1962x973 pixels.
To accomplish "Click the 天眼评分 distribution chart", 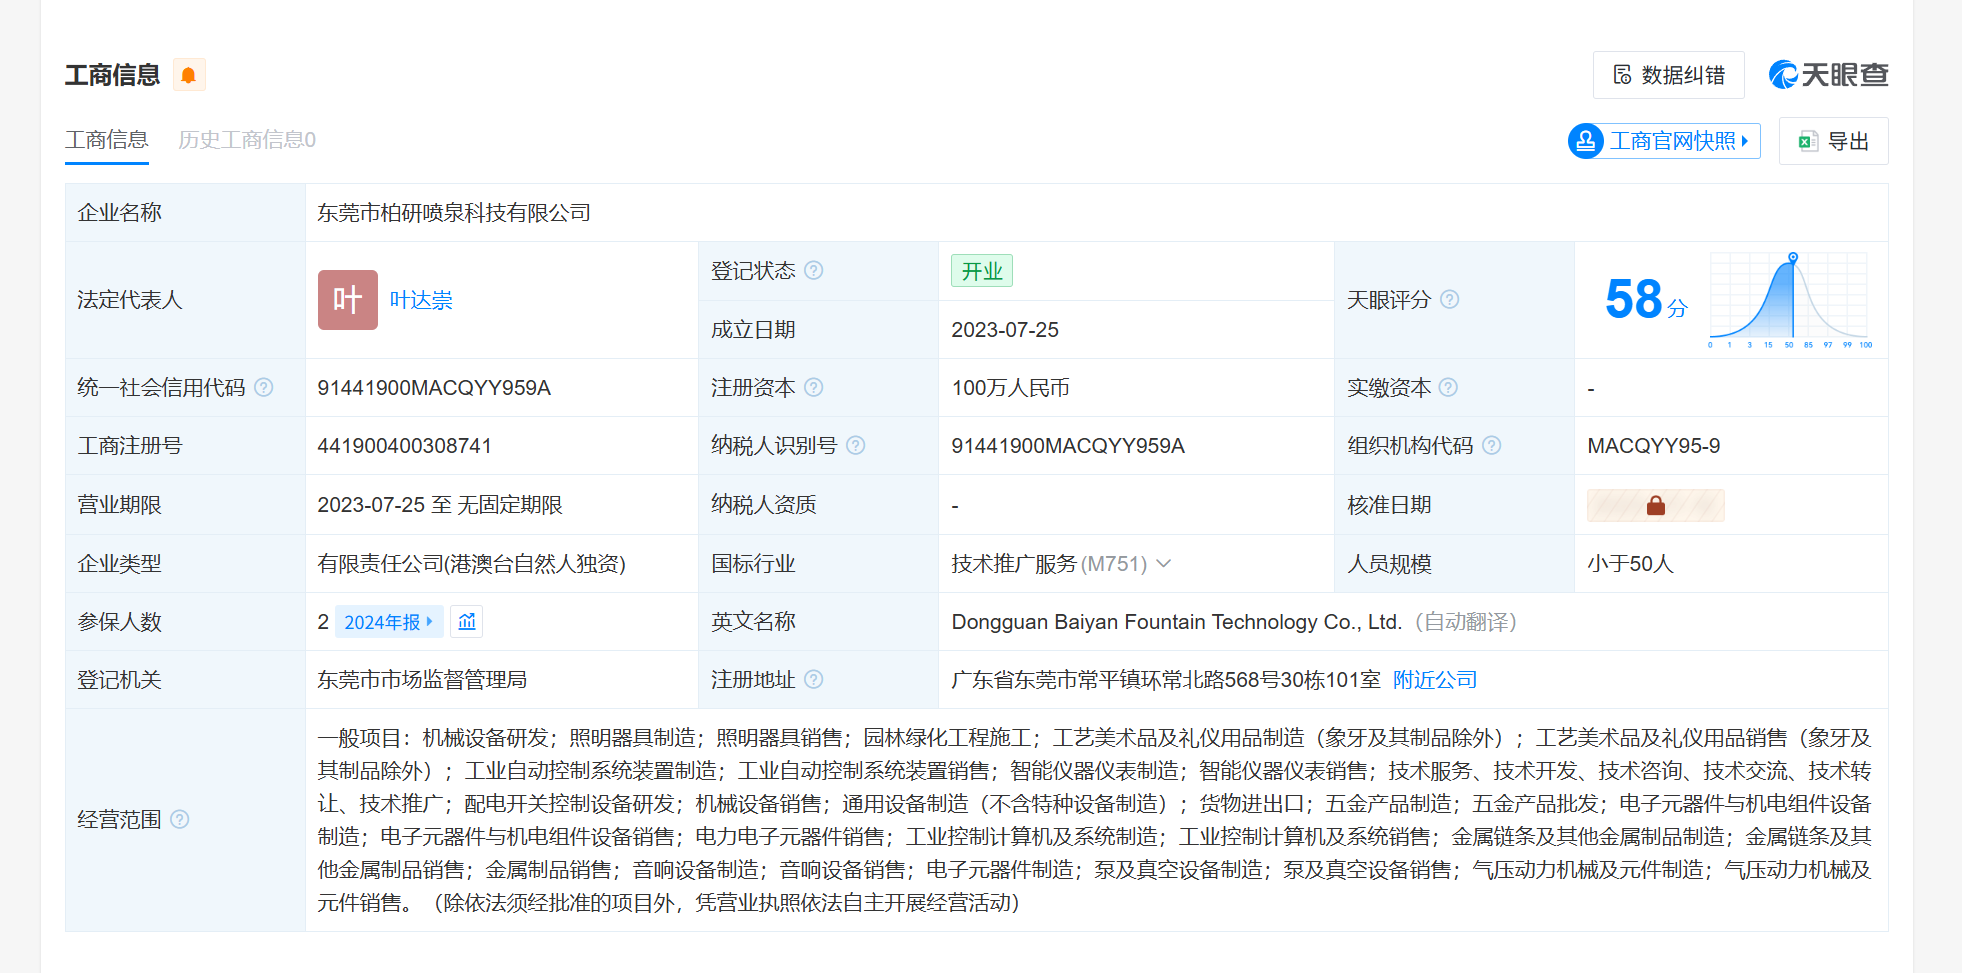I will pyautogui.click(x=1789, y=300).
